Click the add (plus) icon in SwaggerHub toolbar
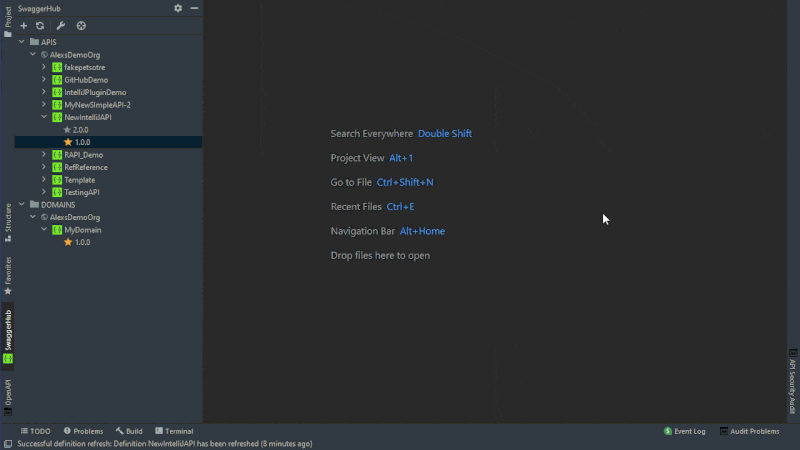Screen dimensions: 800x450 click(23, 26)
